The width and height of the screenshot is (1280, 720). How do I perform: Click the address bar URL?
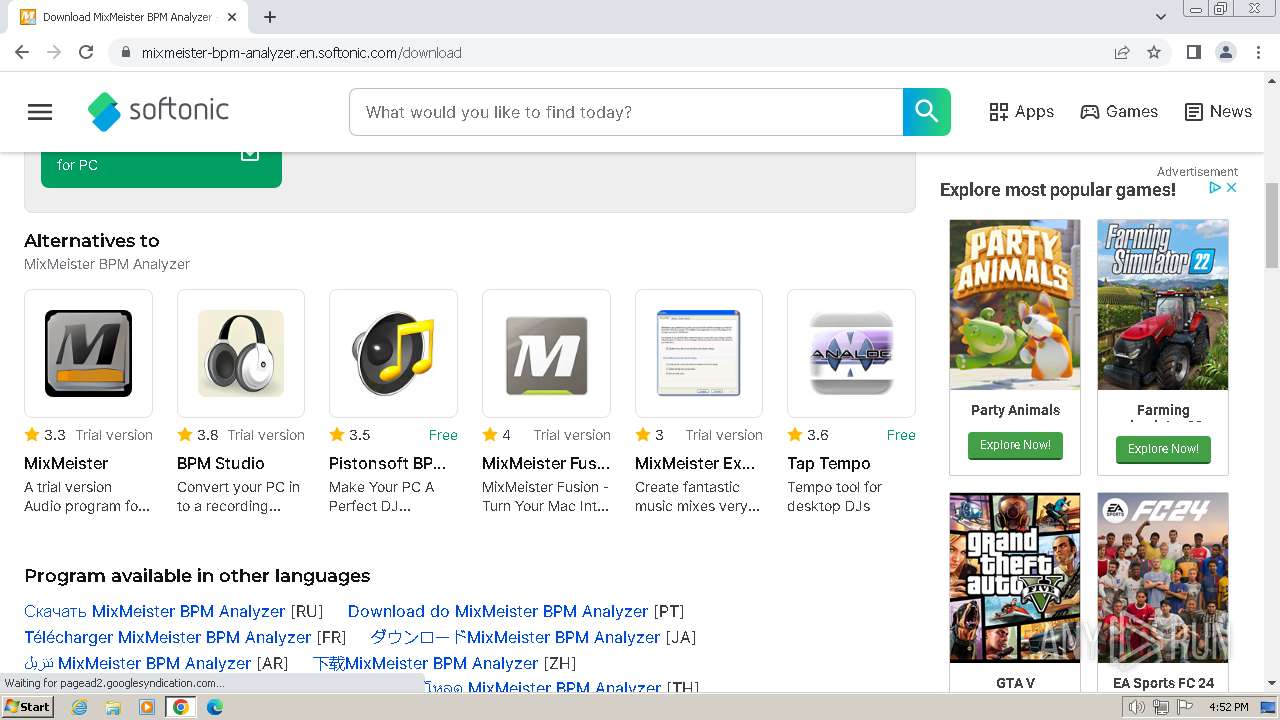[301, 53]
